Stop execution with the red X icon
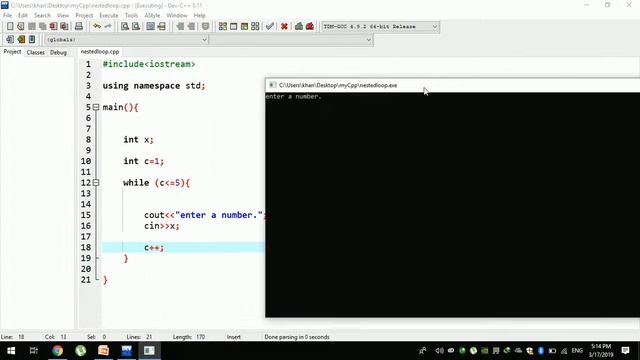The width and height of the screenshot is (640, 360). tap(284, 27)
